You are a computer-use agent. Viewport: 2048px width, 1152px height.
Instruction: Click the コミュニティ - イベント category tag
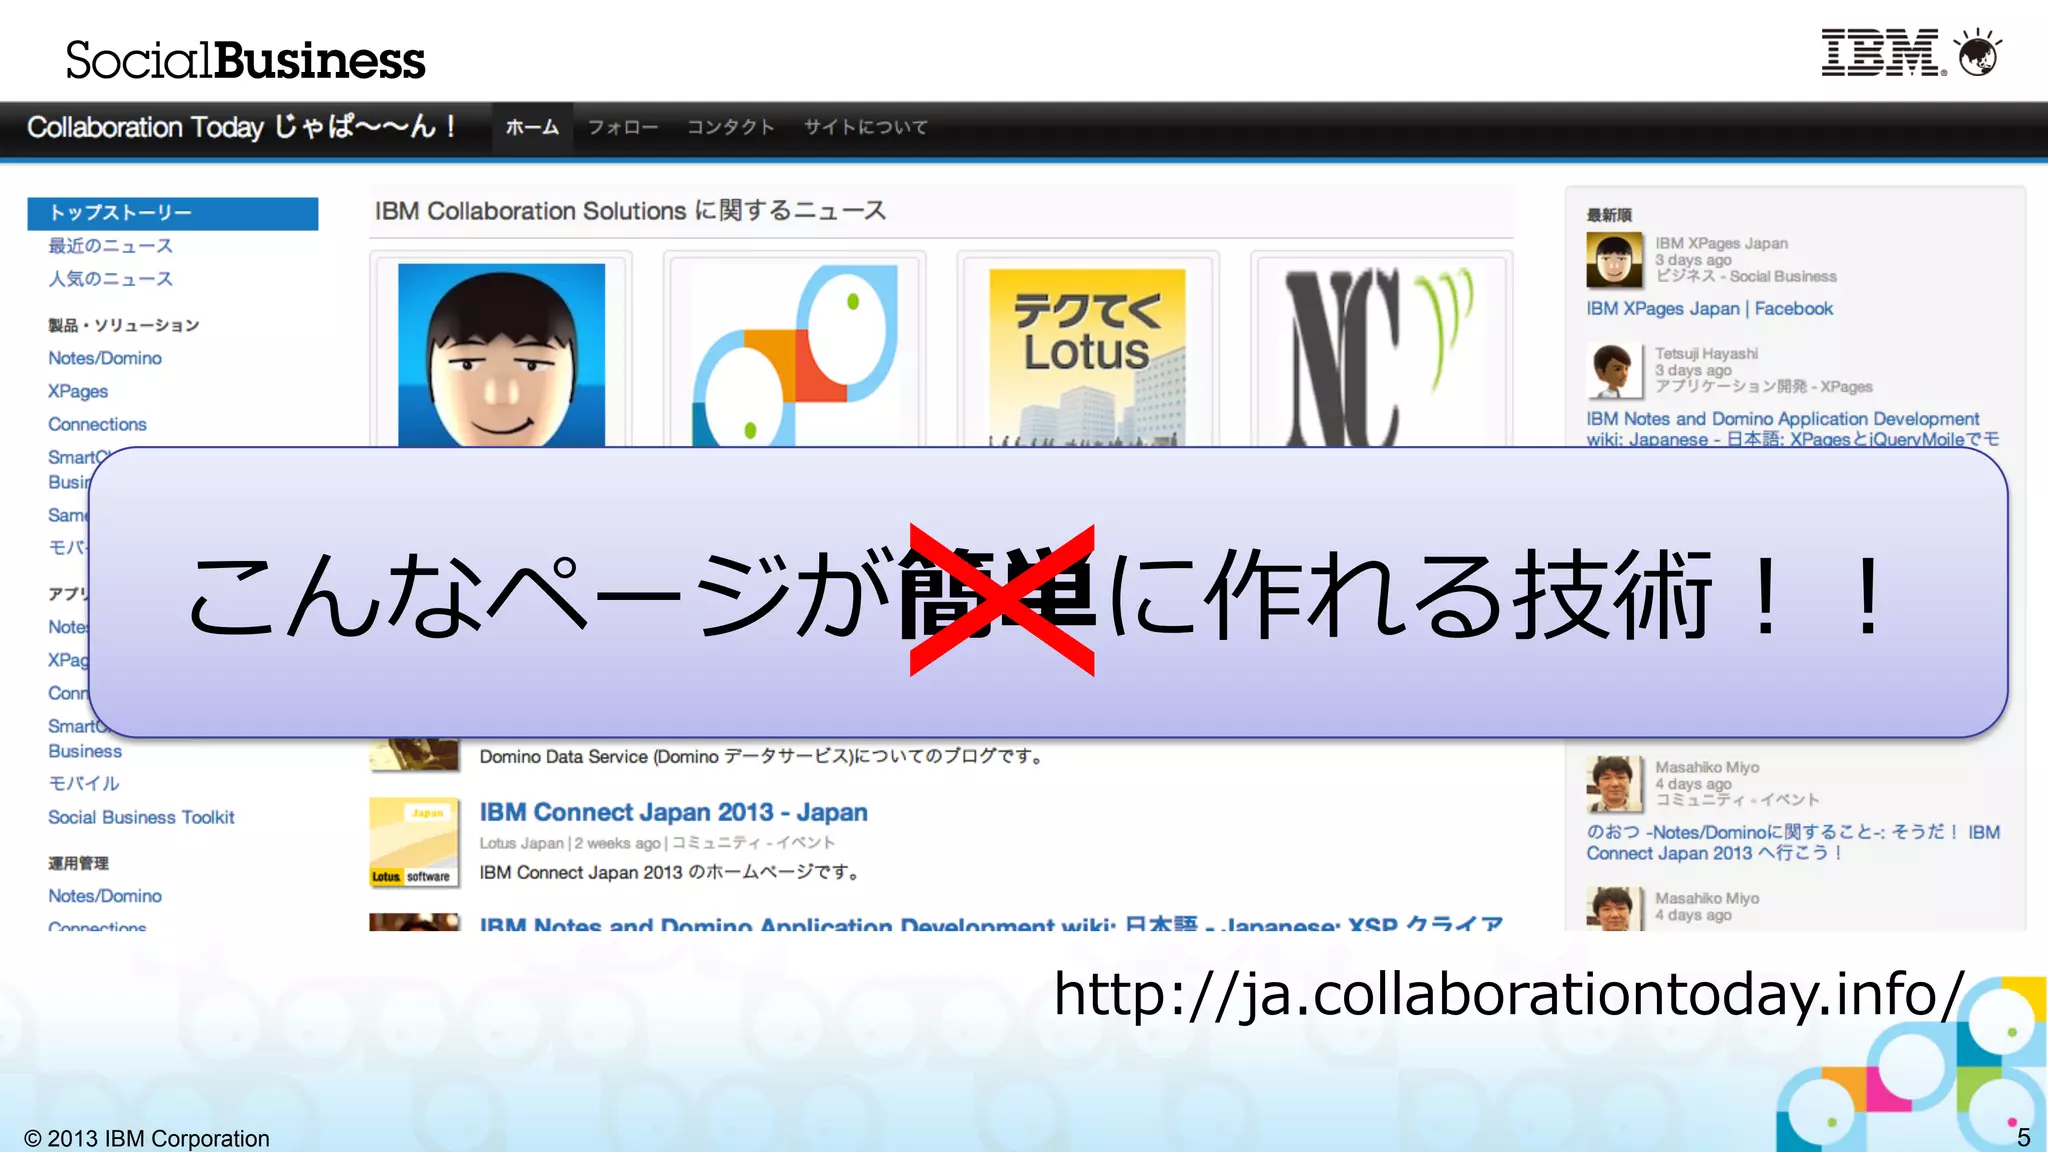point(753,843)
